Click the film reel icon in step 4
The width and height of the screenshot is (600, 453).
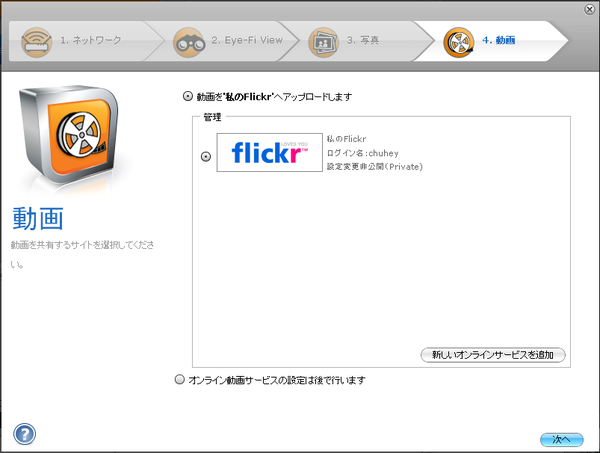pos(458,42)
